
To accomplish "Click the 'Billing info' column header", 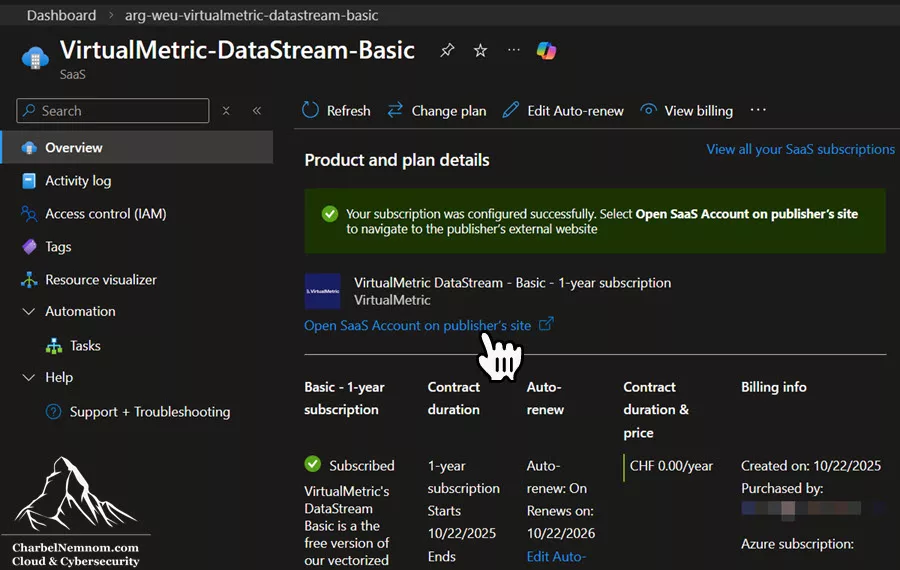I will tap(774, 387).
